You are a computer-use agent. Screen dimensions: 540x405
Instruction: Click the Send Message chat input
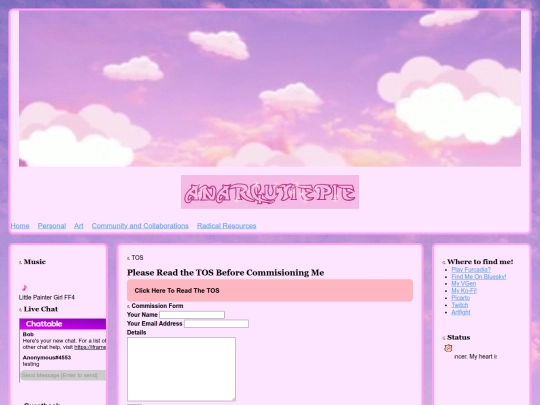[63, 375]
